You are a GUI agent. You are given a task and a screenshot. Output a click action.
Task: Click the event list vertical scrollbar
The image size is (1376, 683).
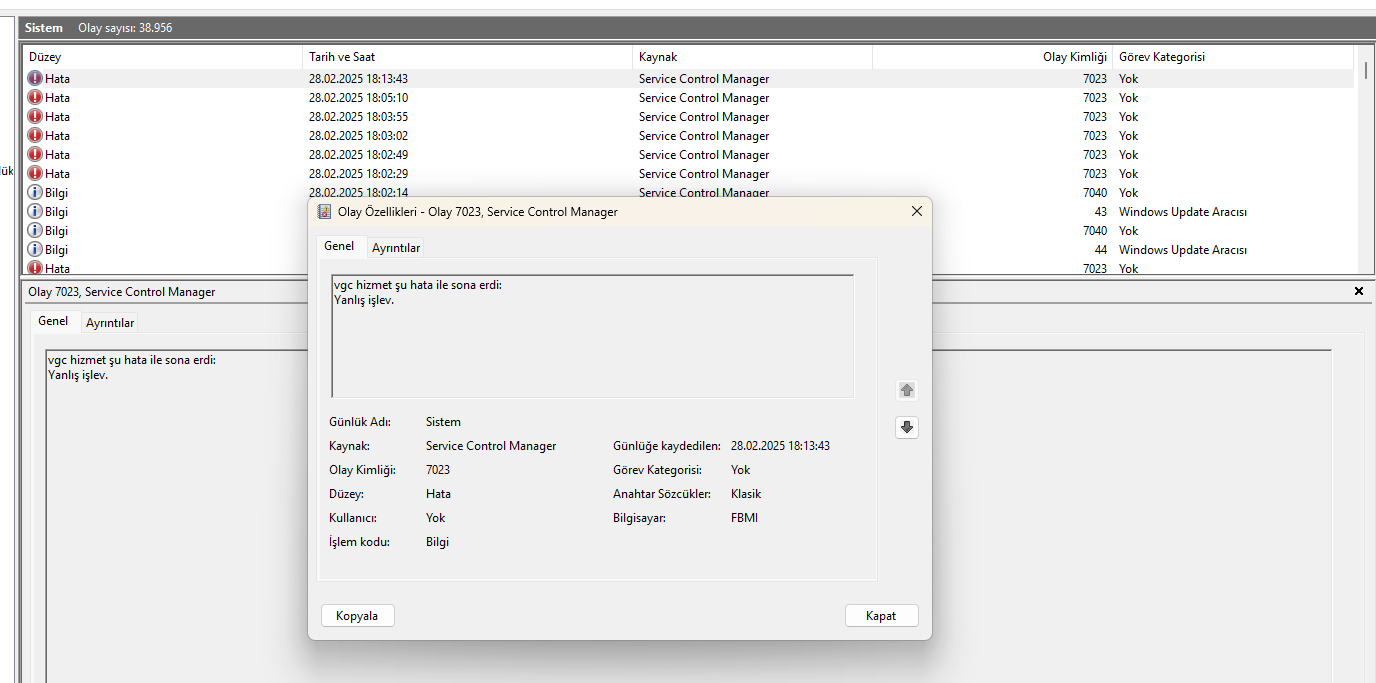[1366, 160]
